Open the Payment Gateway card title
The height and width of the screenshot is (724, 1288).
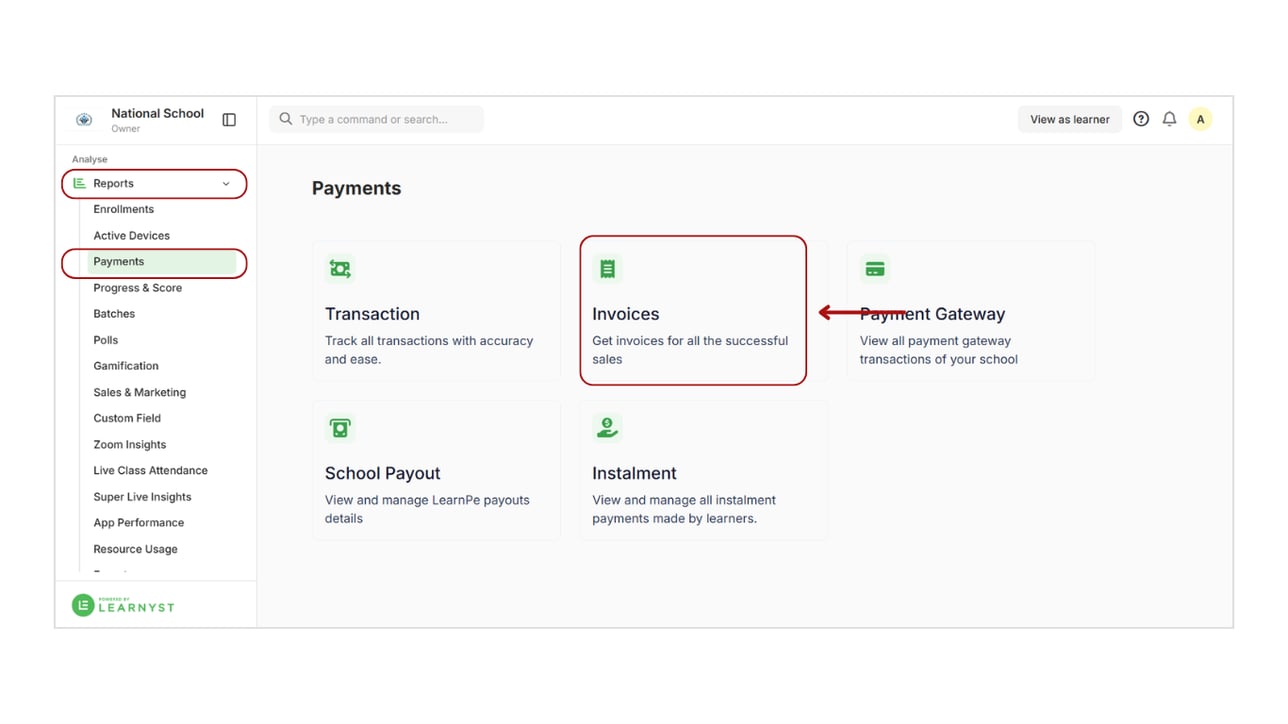tap(932, 314)
